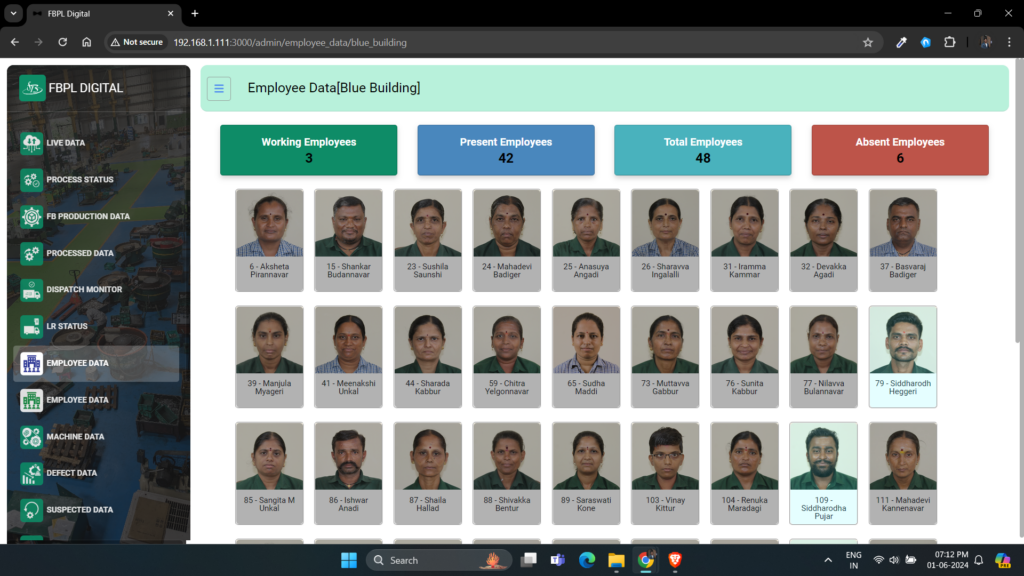Screen dimensions: 1024x576
Task: Go back to previous page
Action: (x=14, y=42)
